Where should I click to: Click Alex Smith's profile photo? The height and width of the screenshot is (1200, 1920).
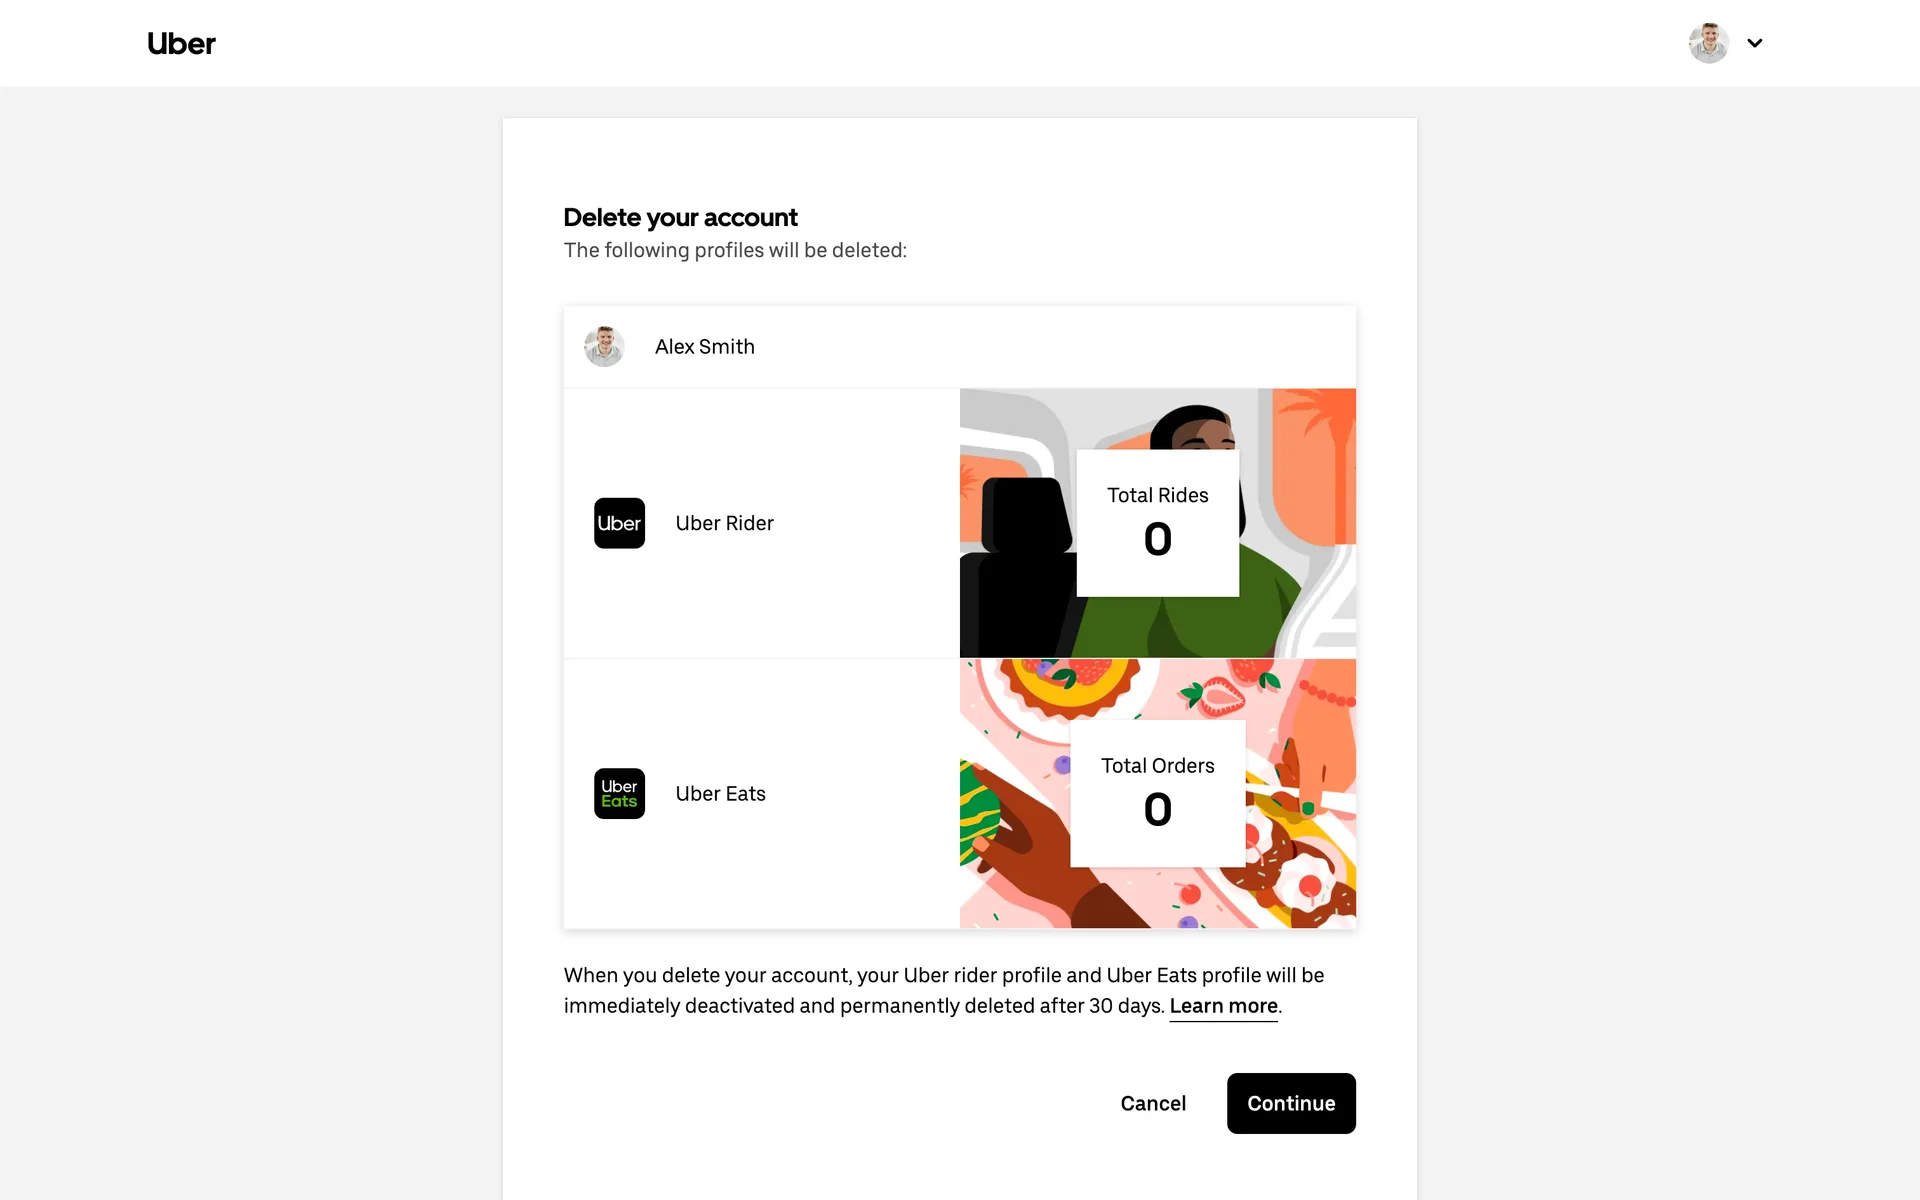[x=604, y=347]
